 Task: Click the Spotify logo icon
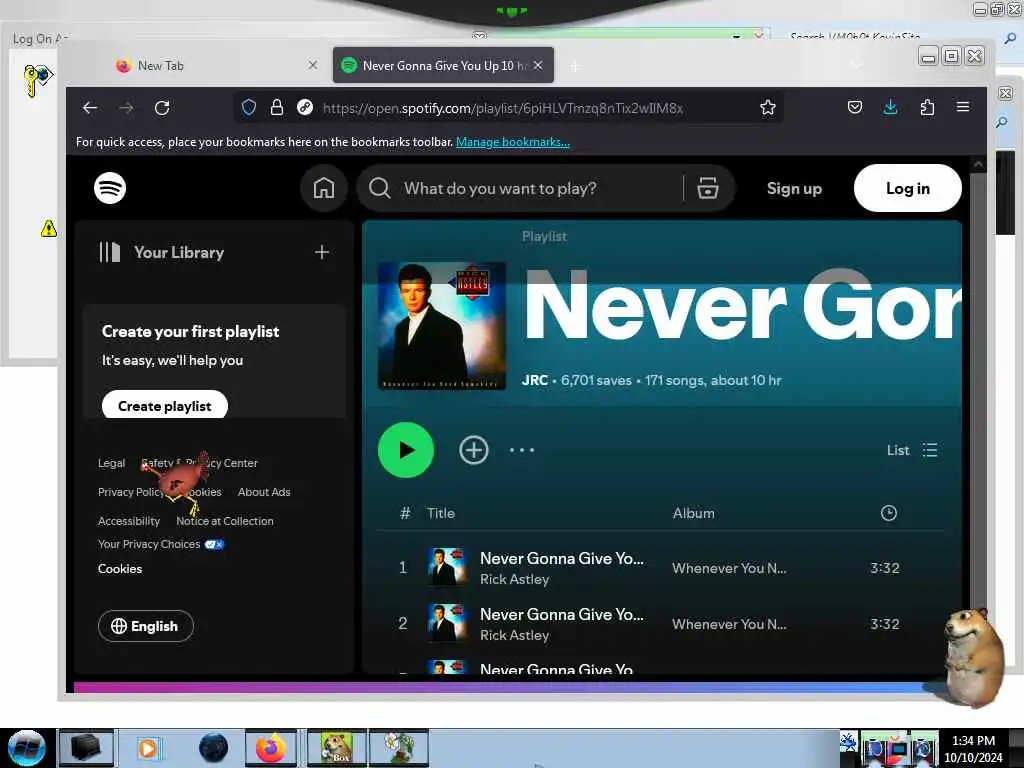point(110,188)
